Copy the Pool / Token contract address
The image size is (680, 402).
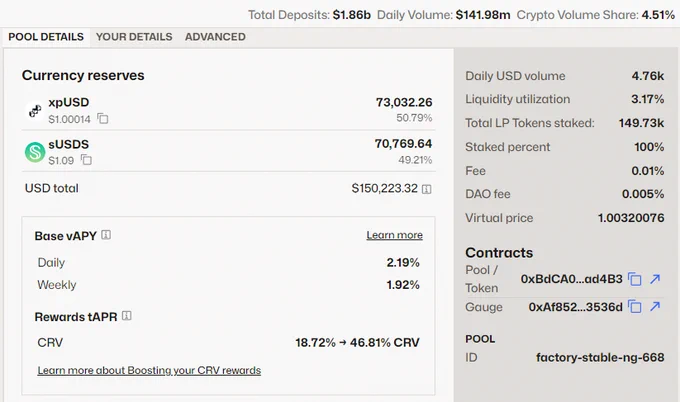coord(635,279)
